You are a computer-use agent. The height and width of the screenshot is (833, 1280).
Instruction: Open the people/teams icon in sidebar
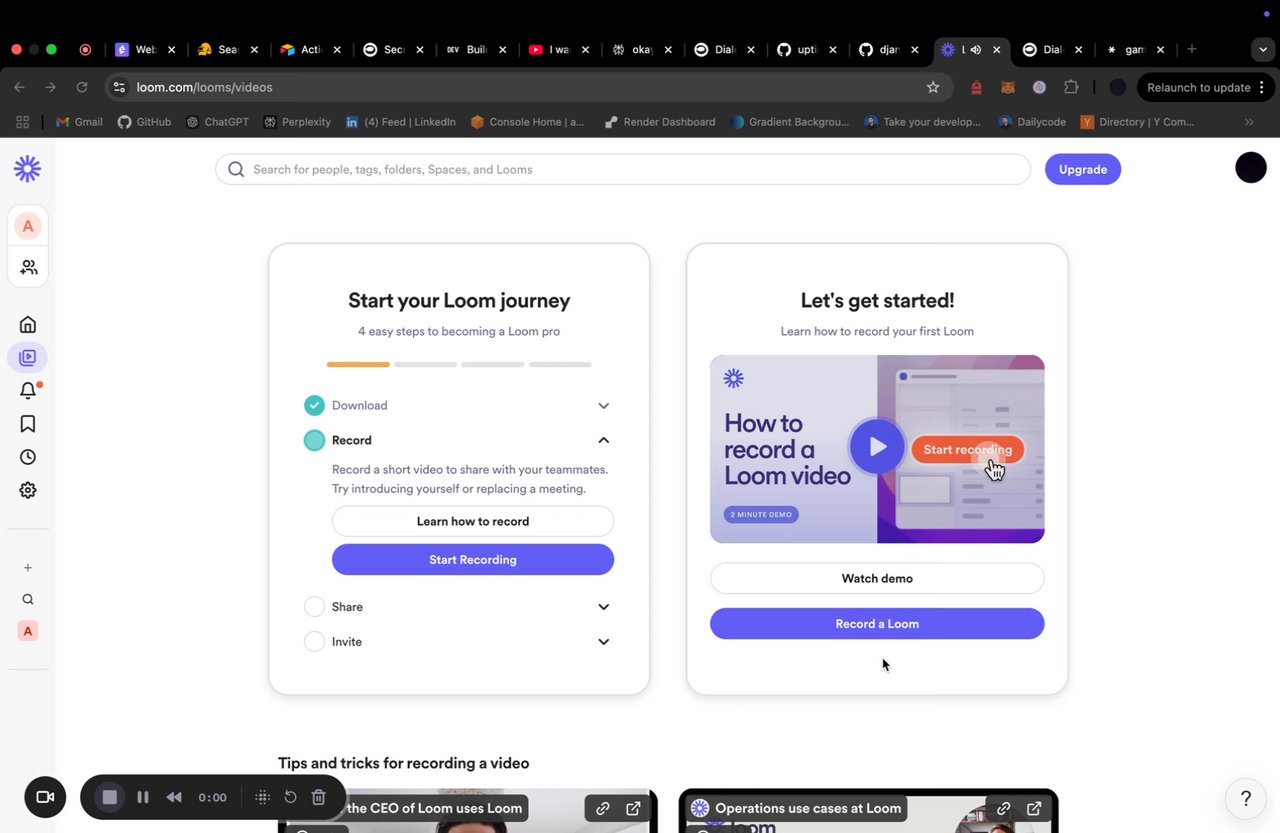[28, 267]
